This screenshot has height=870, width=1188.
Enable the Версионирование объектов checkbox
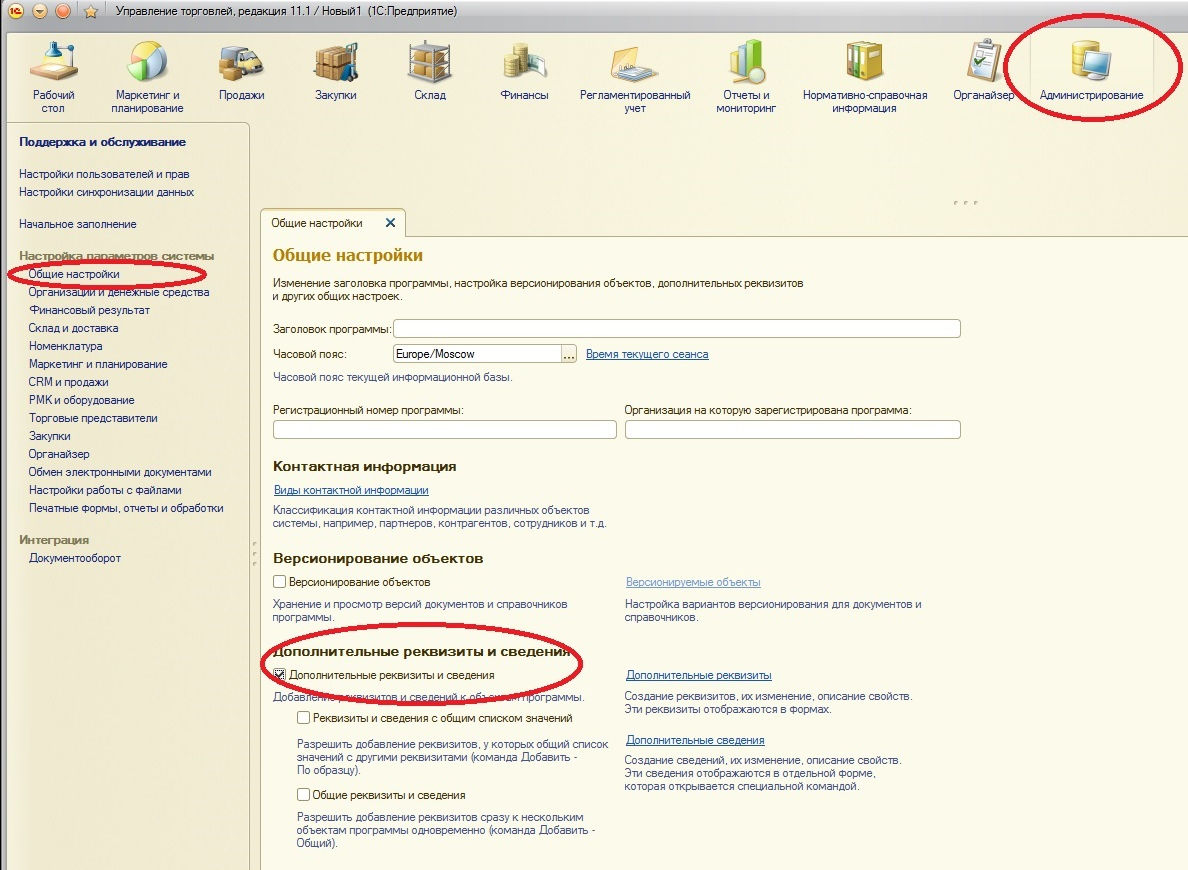tap(280, 582)
